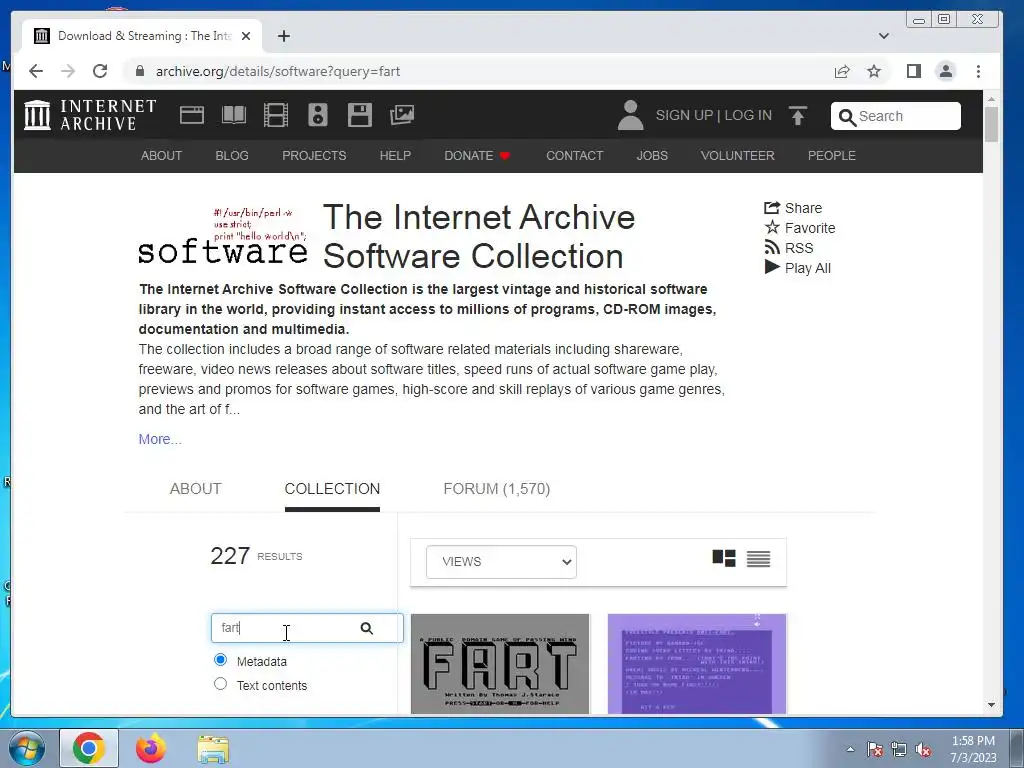Open JOBS in navigation bar
This screenshot has height=768, width=1024.
pos(652,155)
